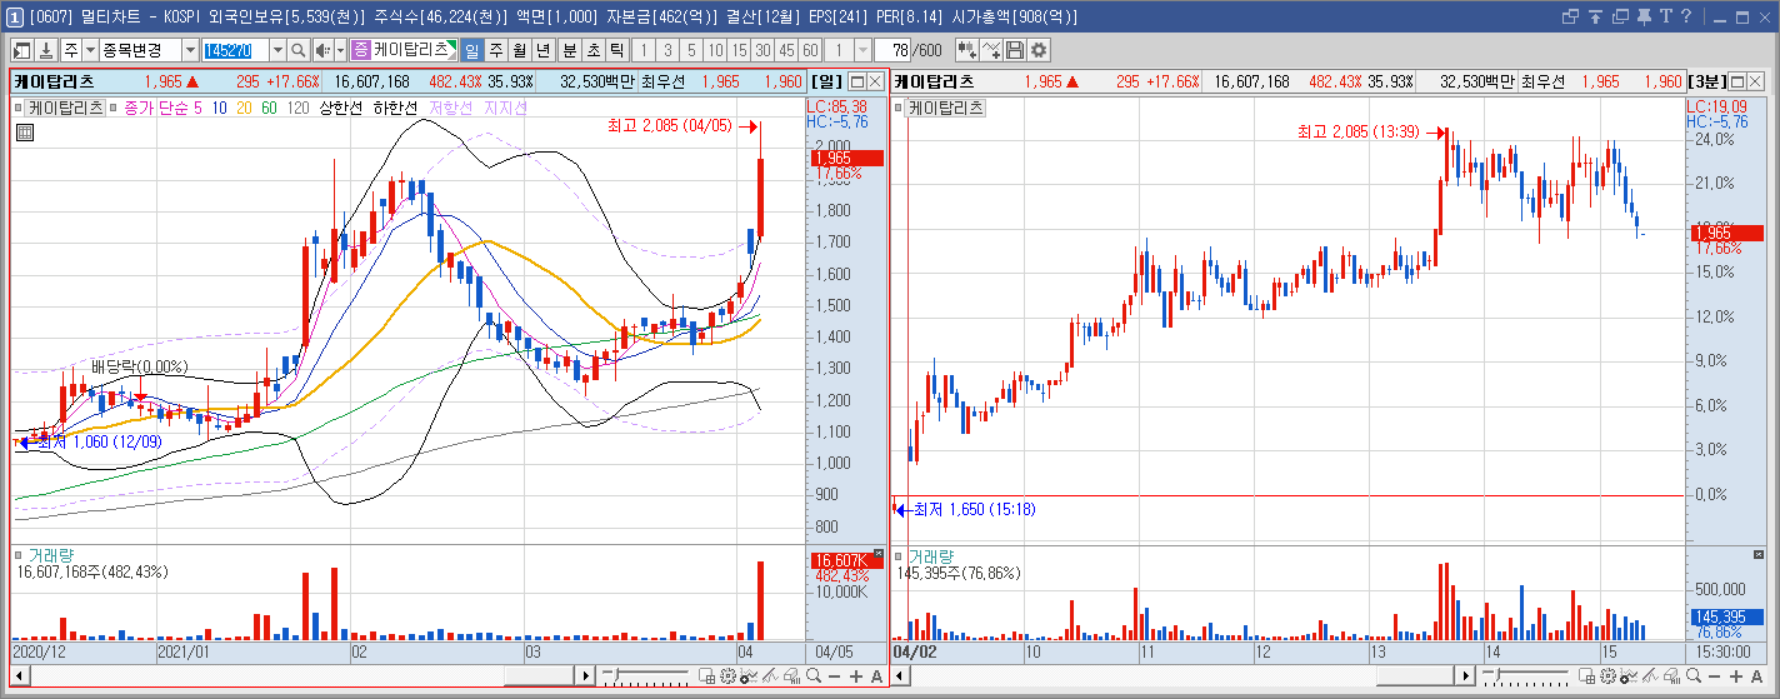The width and height of the screenshot is (1780, 699).
Task: Toggle the 케이탑리츠 series box in 3-minute chart
Action: 898,107
